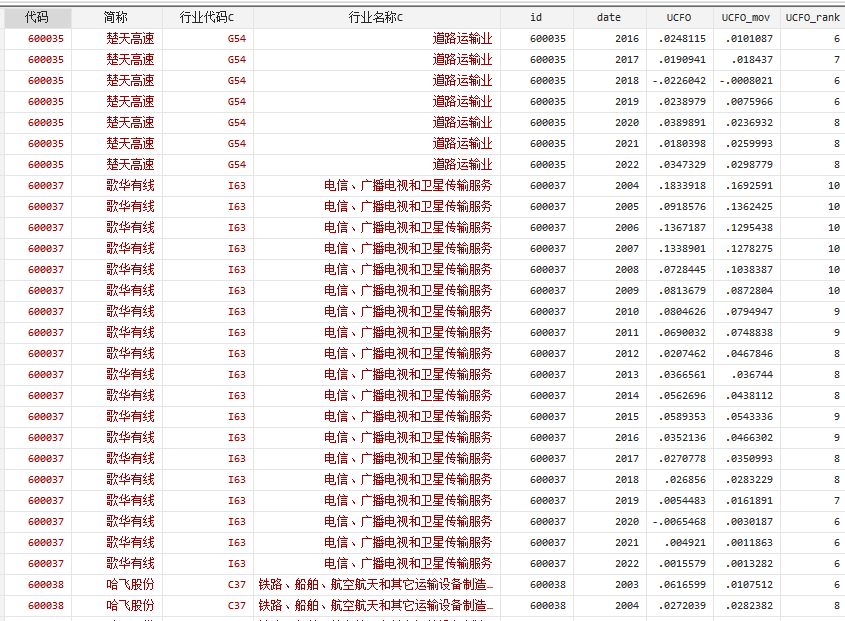Click the 代码 column header
This screenshot has width=845, height=621.
click(37, 17)
